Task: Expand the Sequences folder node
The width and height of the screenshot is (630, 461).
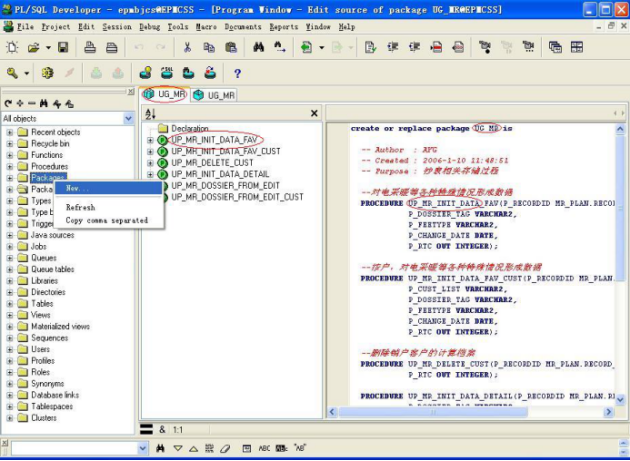Action: click(10, 338)
